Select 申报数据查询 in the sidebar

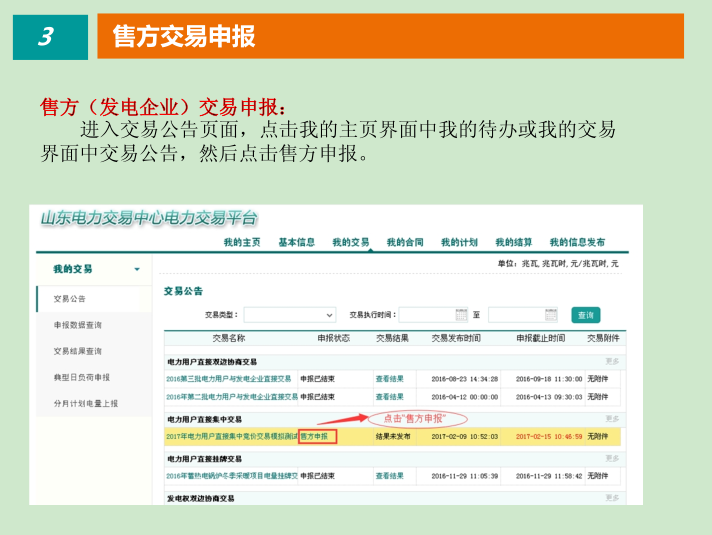(77, 325)
